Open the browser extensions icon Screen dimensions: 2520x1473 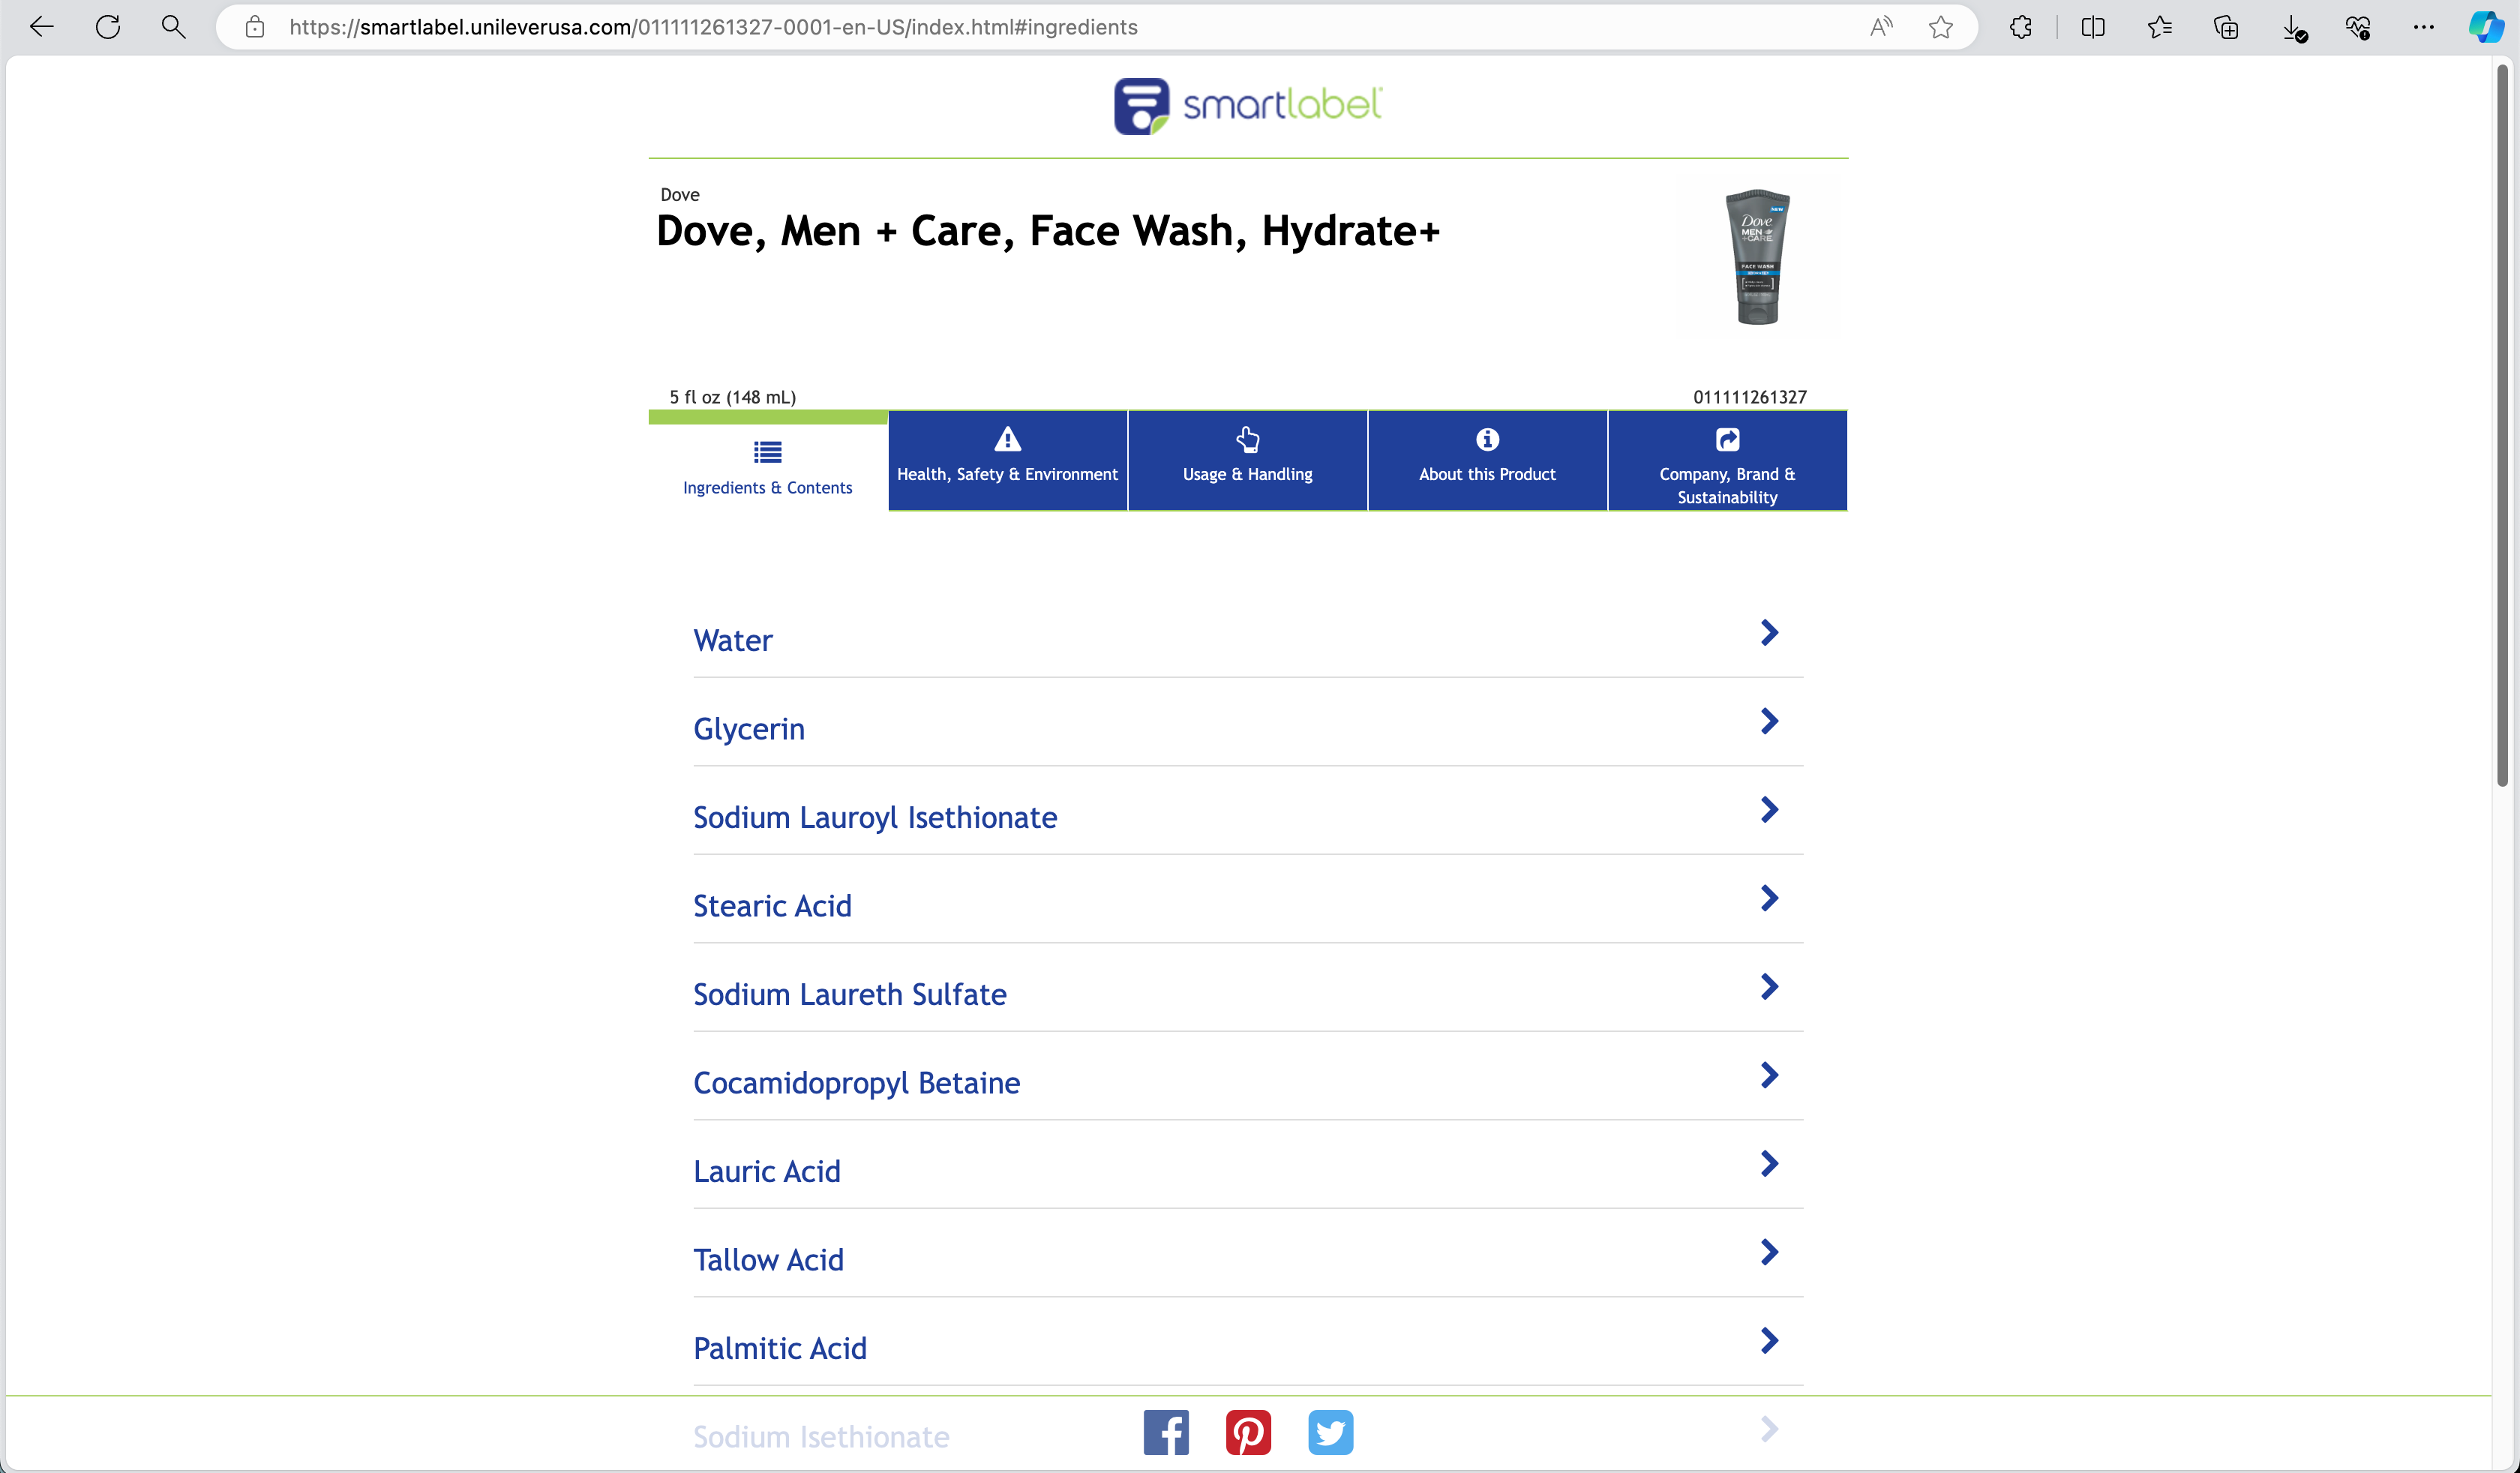click(2020, 27)
